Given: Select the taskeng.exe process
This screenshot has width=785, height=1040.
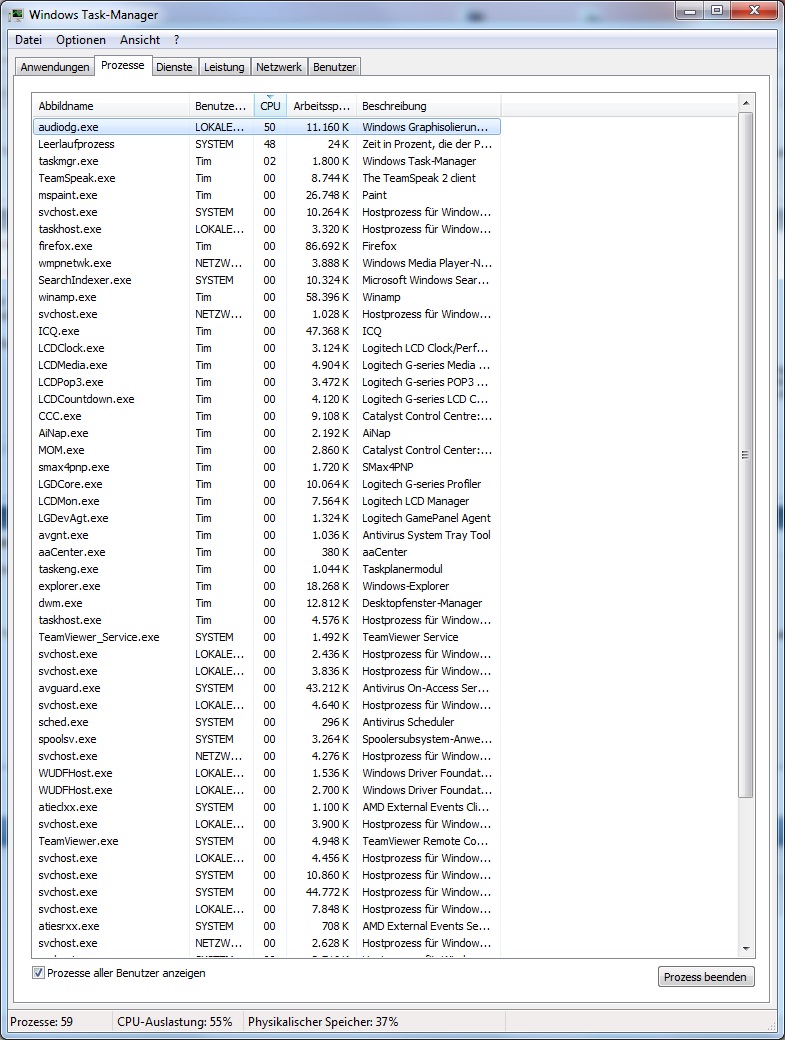Looking at the screenshot, I should 267,569.
